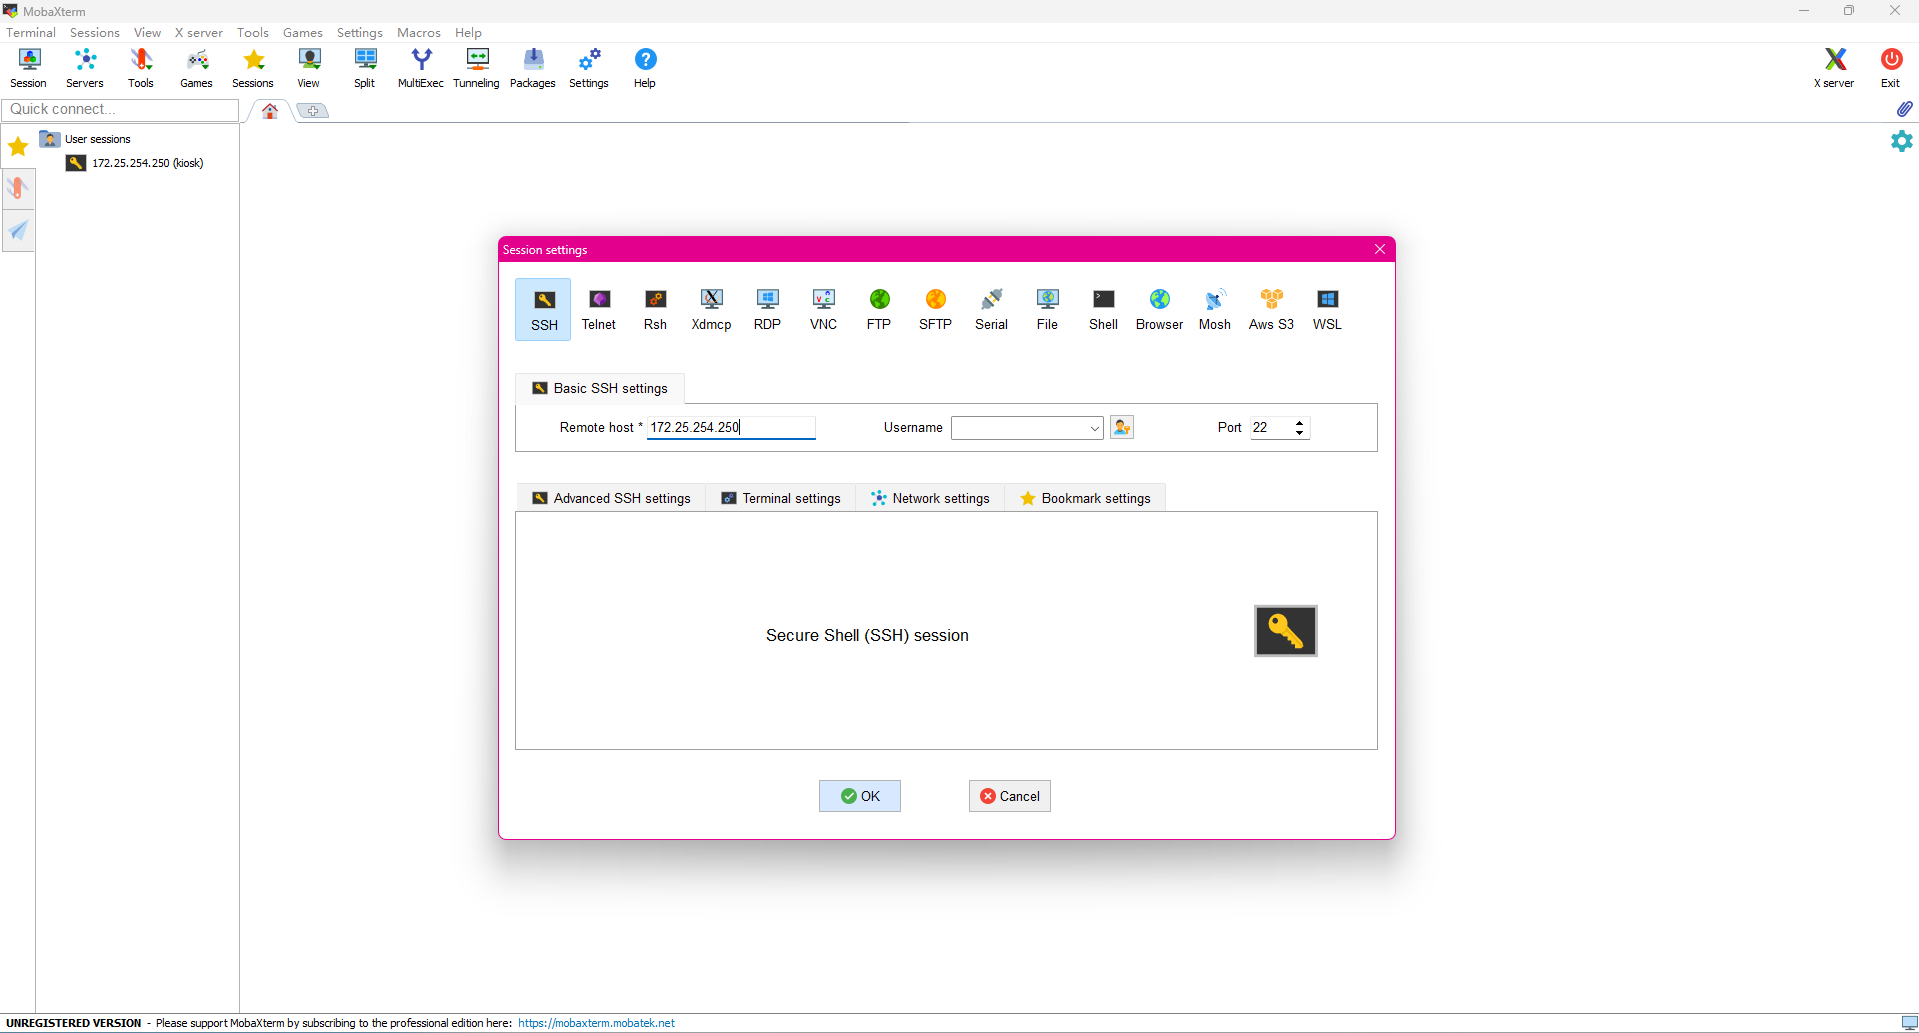Select the FTP session type
Screen dimensions: 1919x1033
pos(879,310)
